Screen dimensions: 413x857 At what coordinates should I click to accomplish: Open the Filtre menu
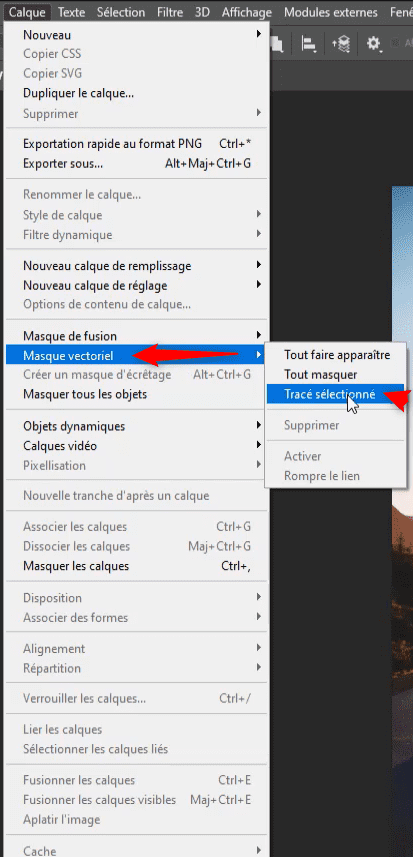[169, 12]
